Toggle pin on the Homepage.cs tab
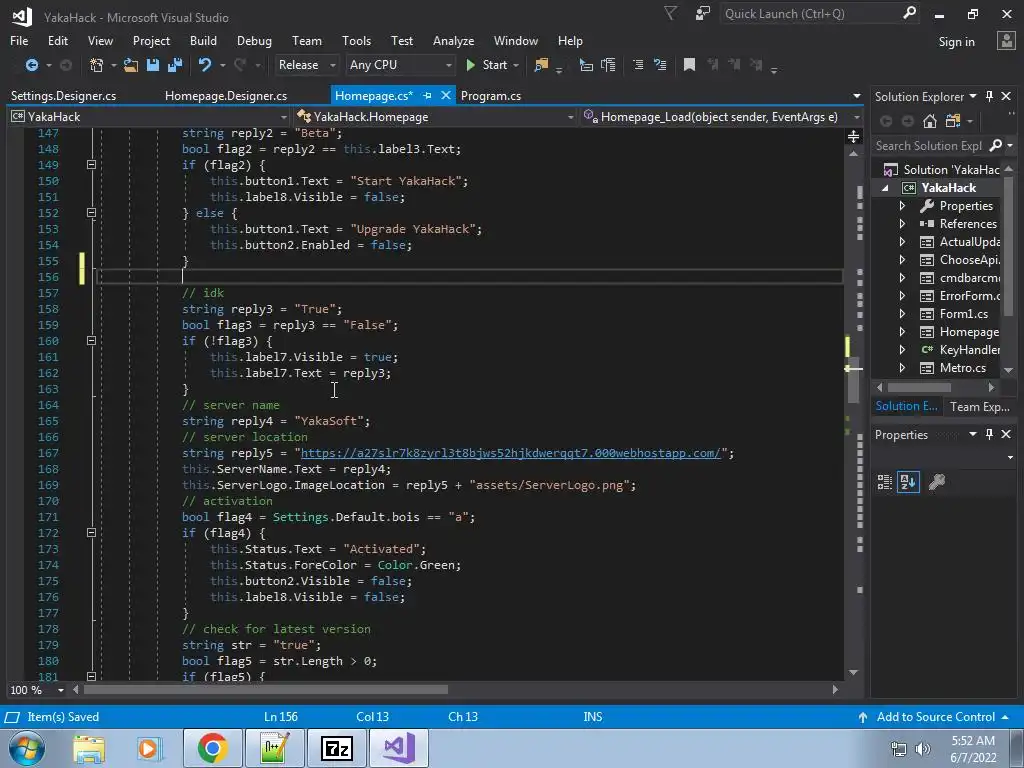 pos(427,95)
